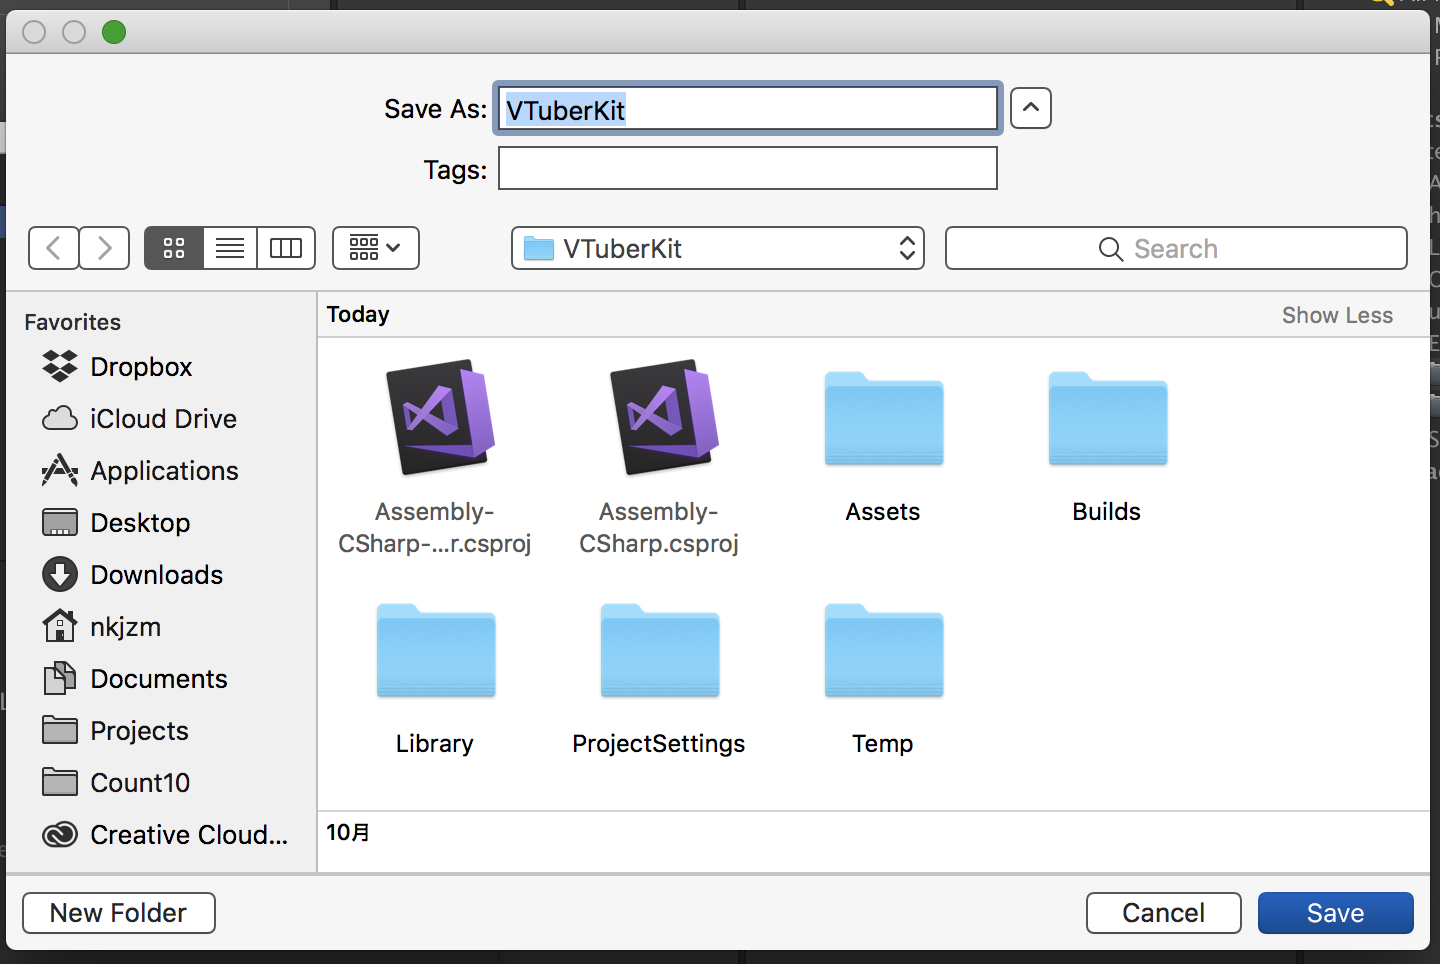Image resolution: width=1440 pixels, height=964 pixels.
Task: Select the Projects sidebar folder
Action: pos(115,731)
